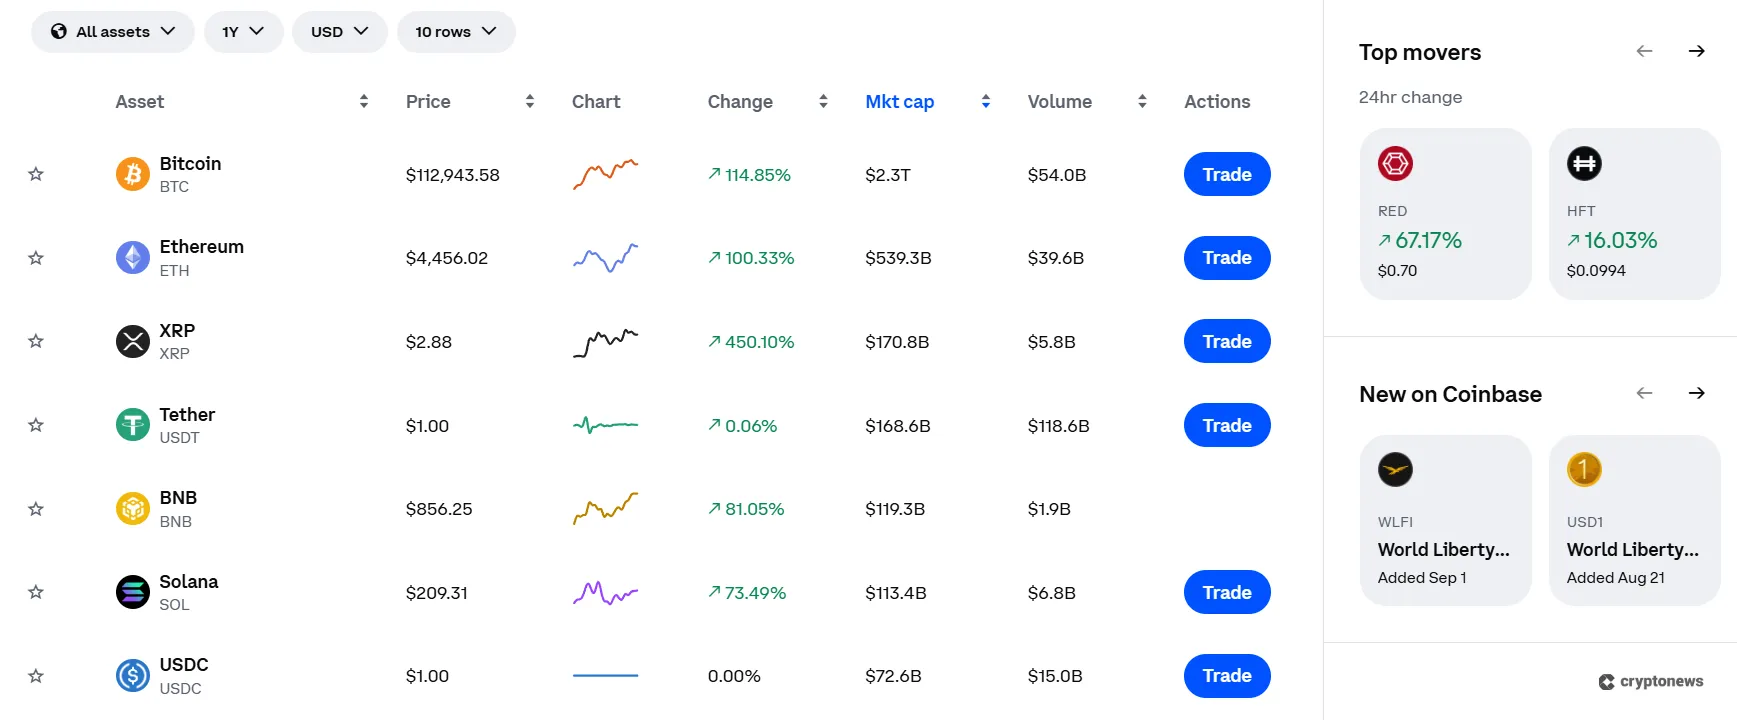This screenshot has height=720, width=1737.
Task: Star BNB to add to watchlist
Action: 36,509
